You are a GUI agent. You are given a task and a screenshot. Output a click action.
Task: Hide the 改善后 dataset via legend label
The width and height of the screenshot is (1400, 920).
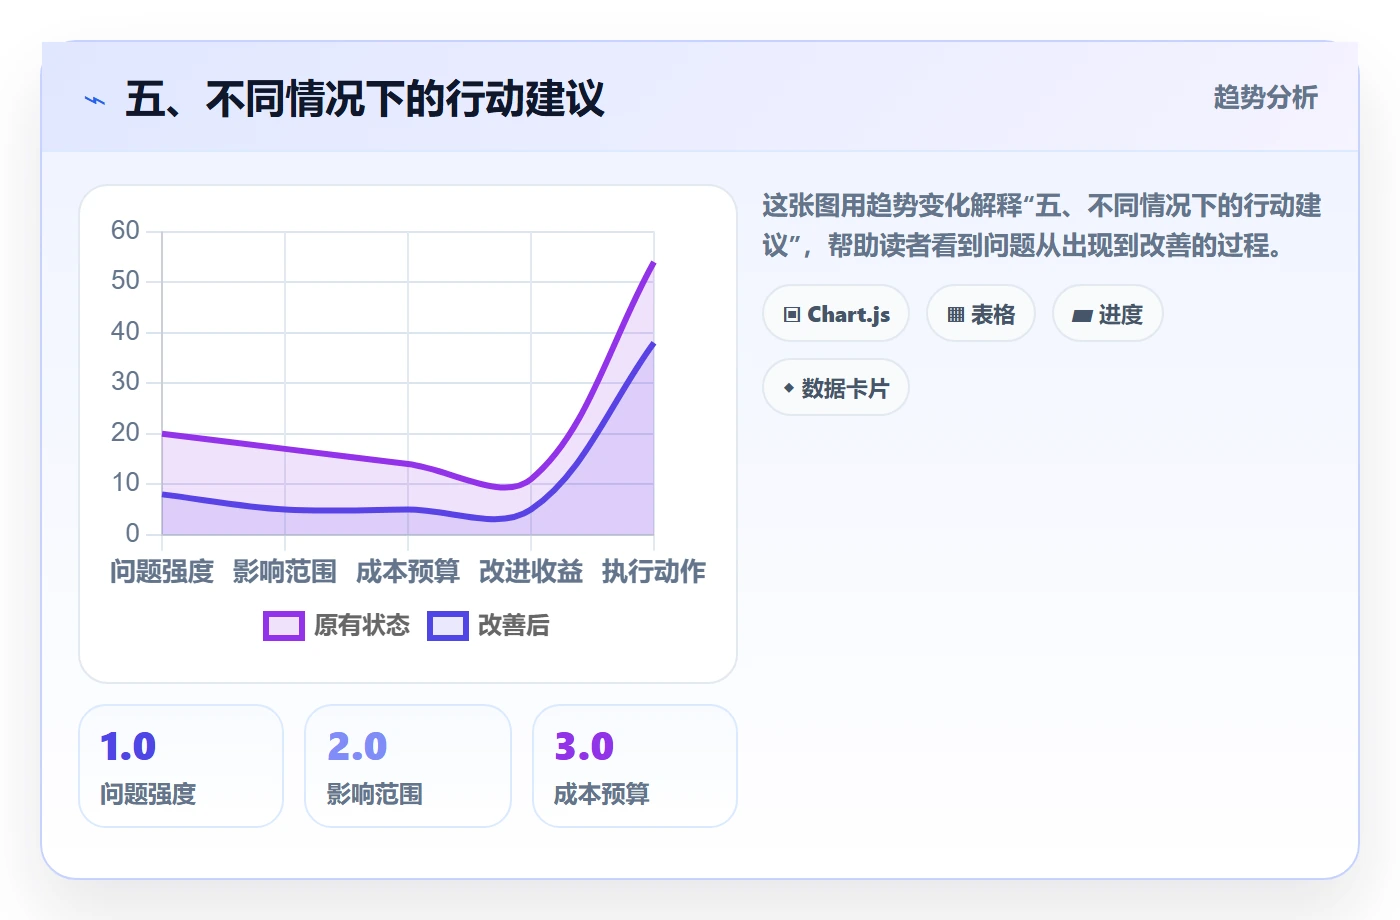click(x=514, y=626)
